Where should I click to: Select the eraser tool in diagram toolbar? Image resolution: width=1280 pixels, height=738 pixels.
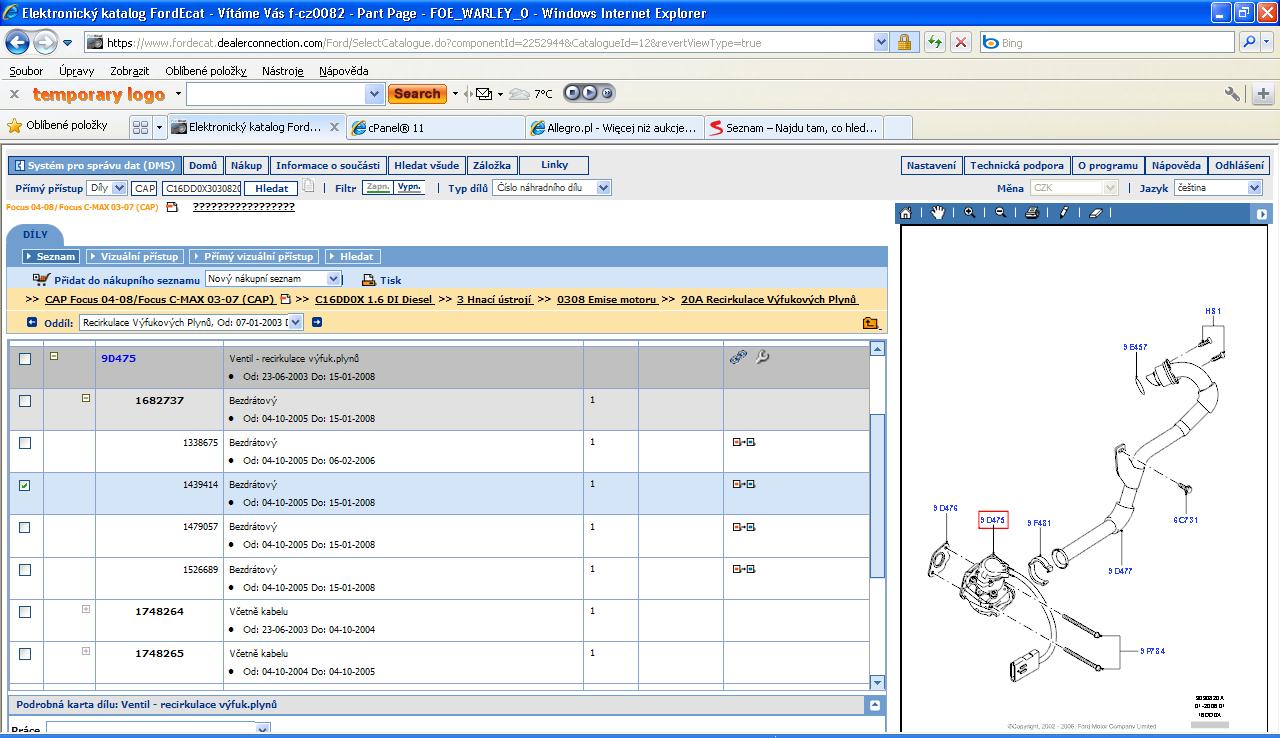click(1095, 213)
